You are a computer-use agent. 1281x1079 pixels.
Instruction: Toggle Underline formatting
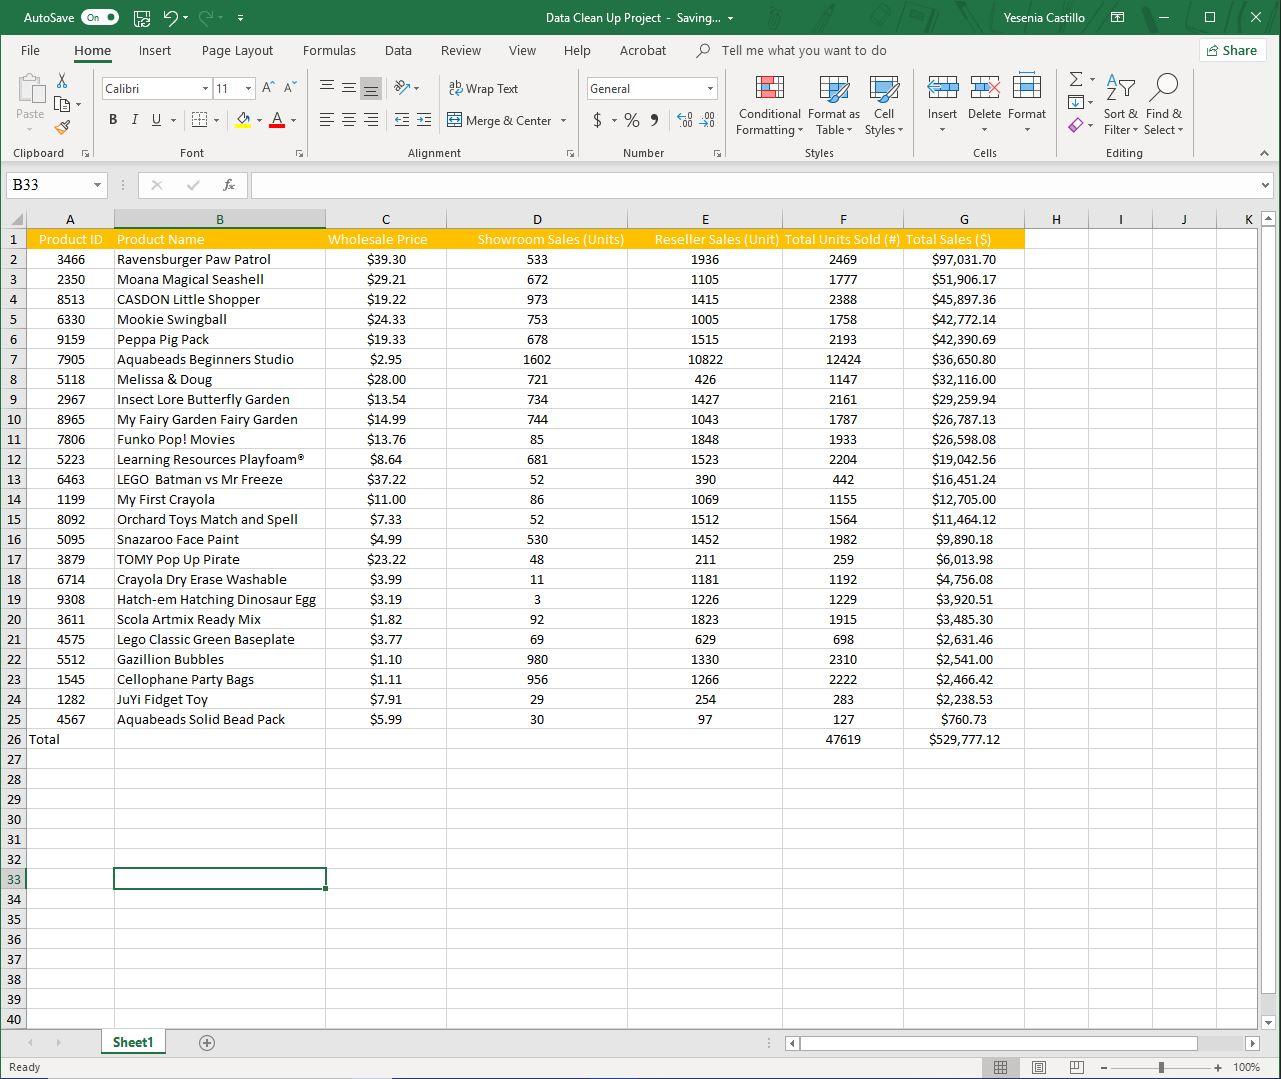pyautogui.click(x=156, y=120)
